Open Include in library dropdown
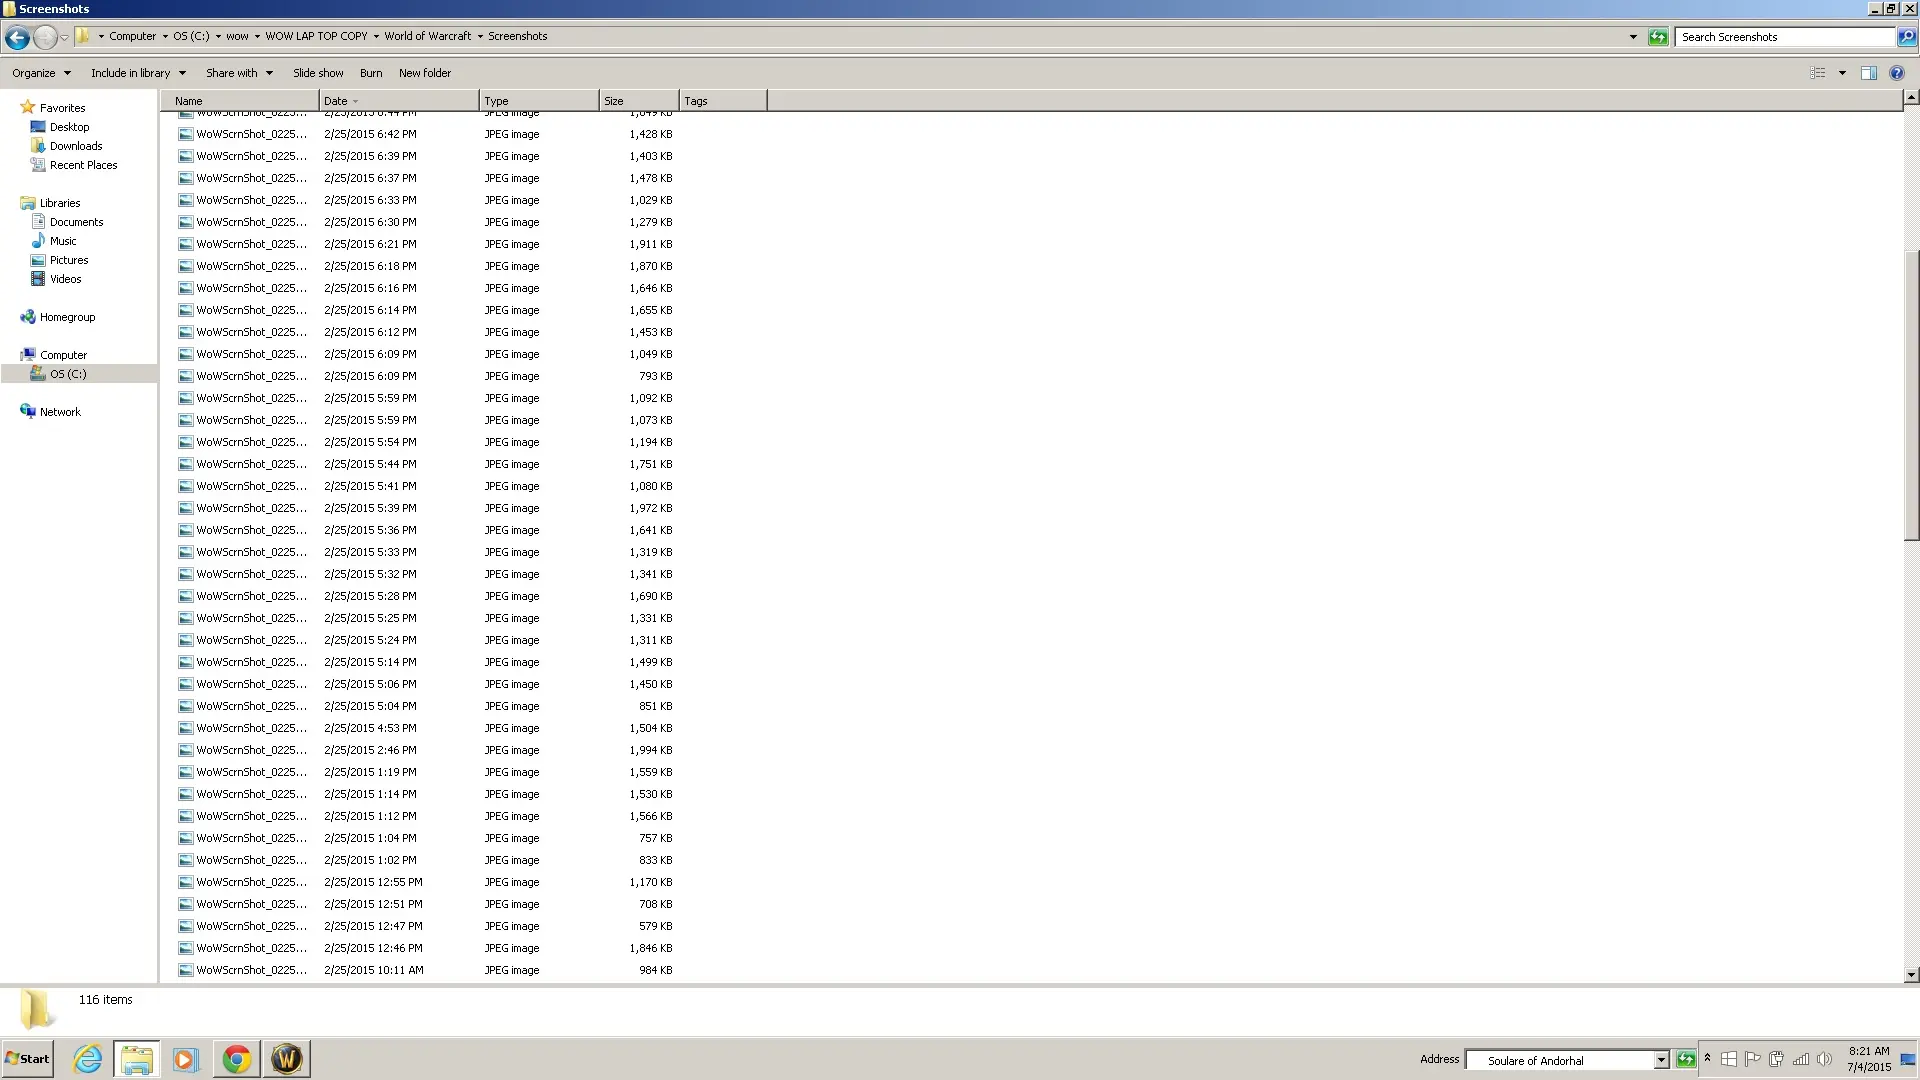 coord(138,73)
